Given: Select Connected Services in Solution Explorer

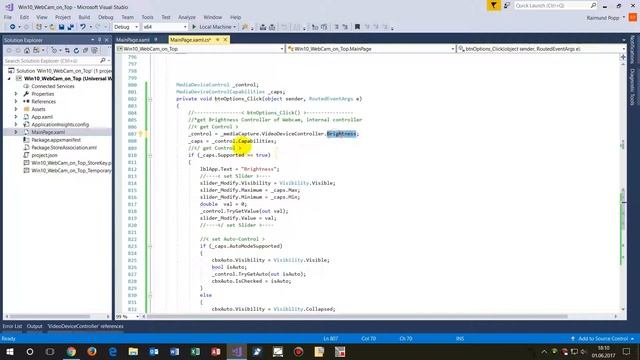Looking at the screenshot, I should point(53,86).
